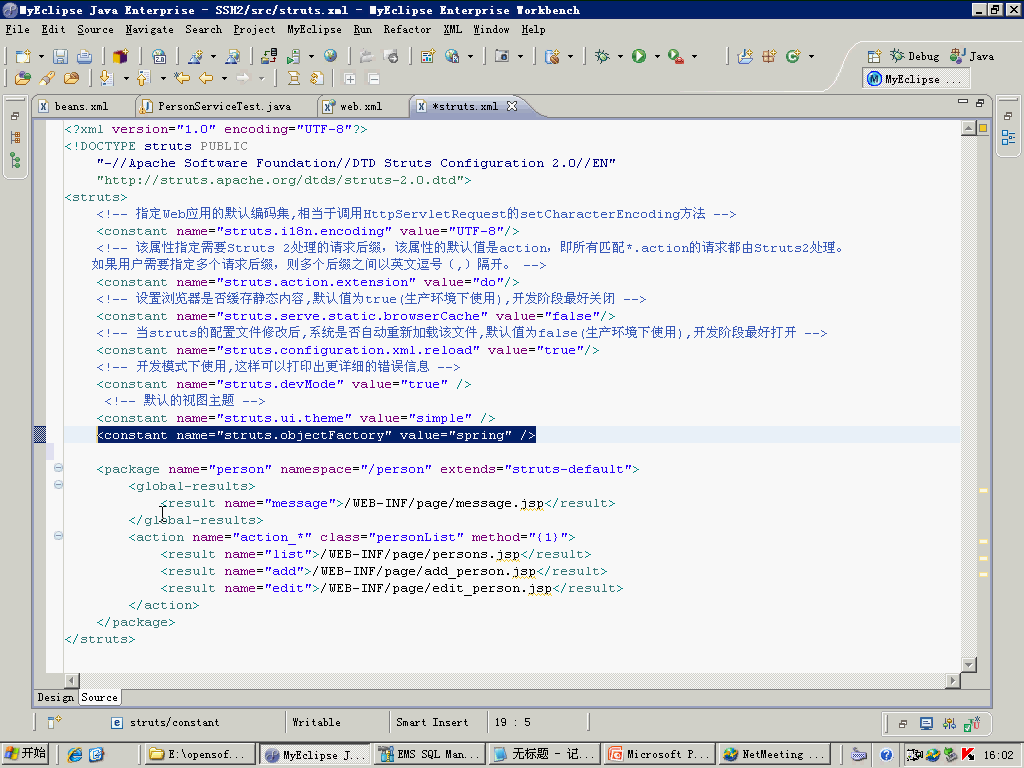
Task: Open the XML menu
Action: [x=453, y=29]
